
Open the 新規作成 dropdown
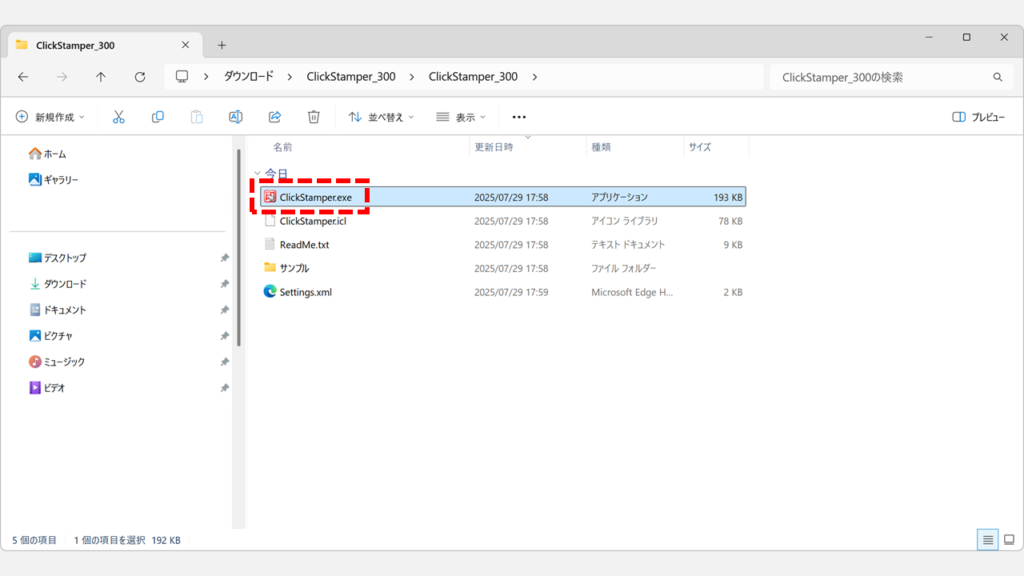point(50,117)
